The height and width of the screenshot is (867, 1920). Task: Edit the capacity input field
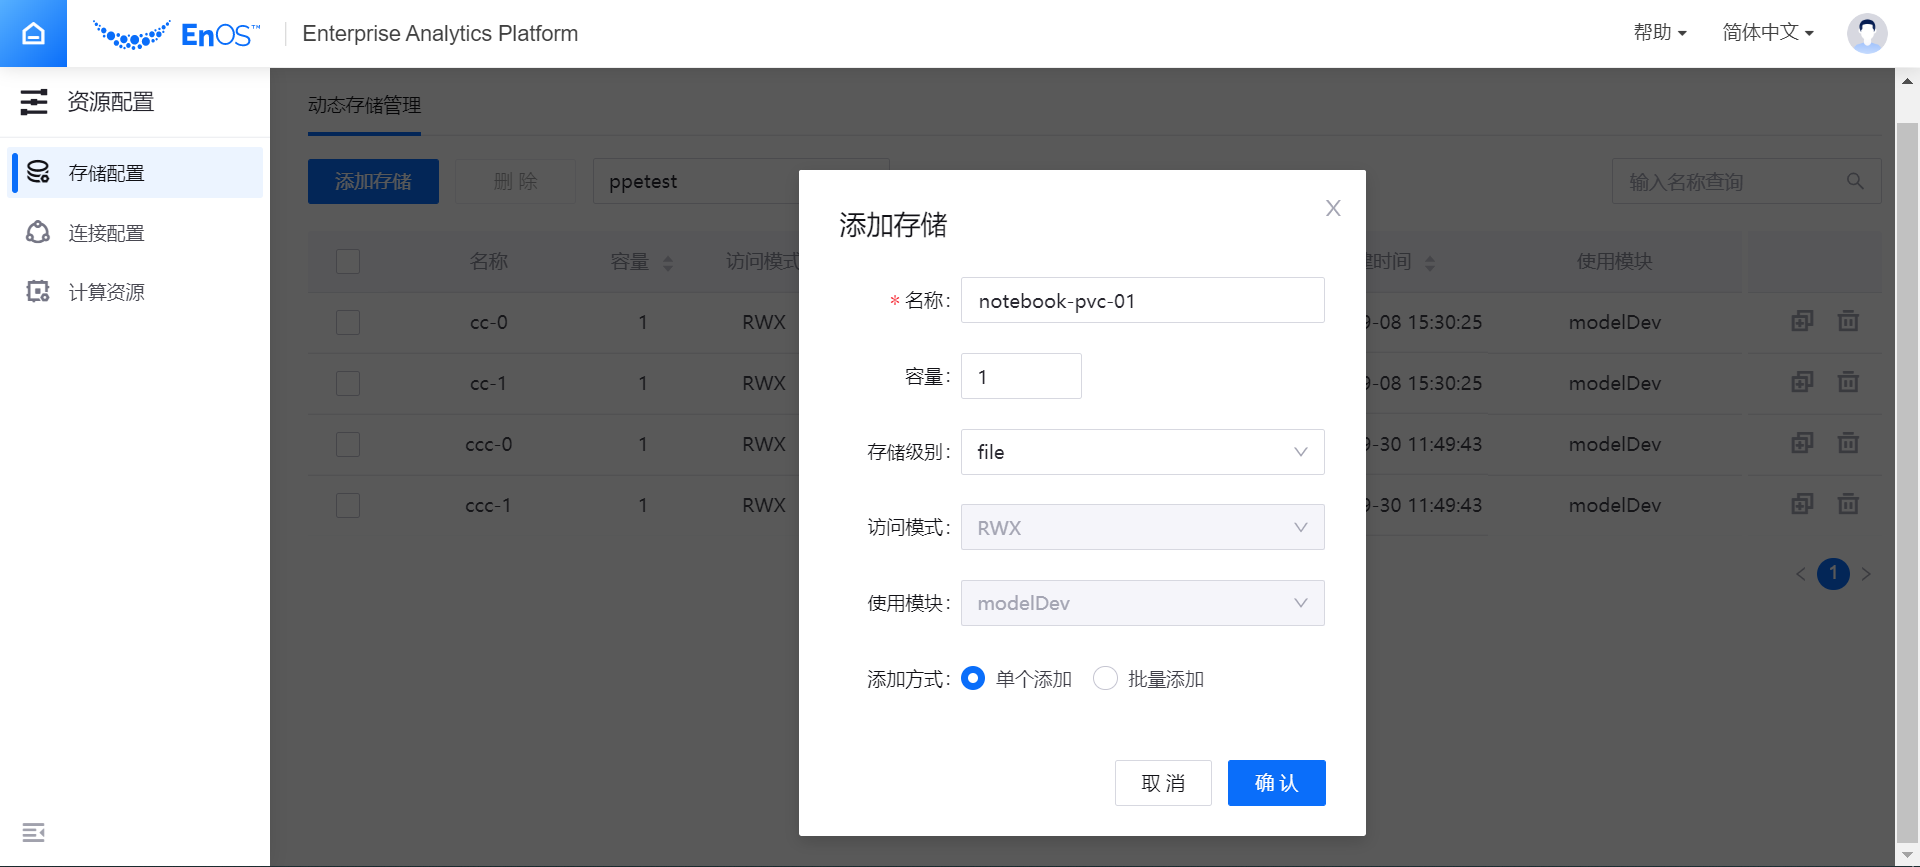[1021, 376]
